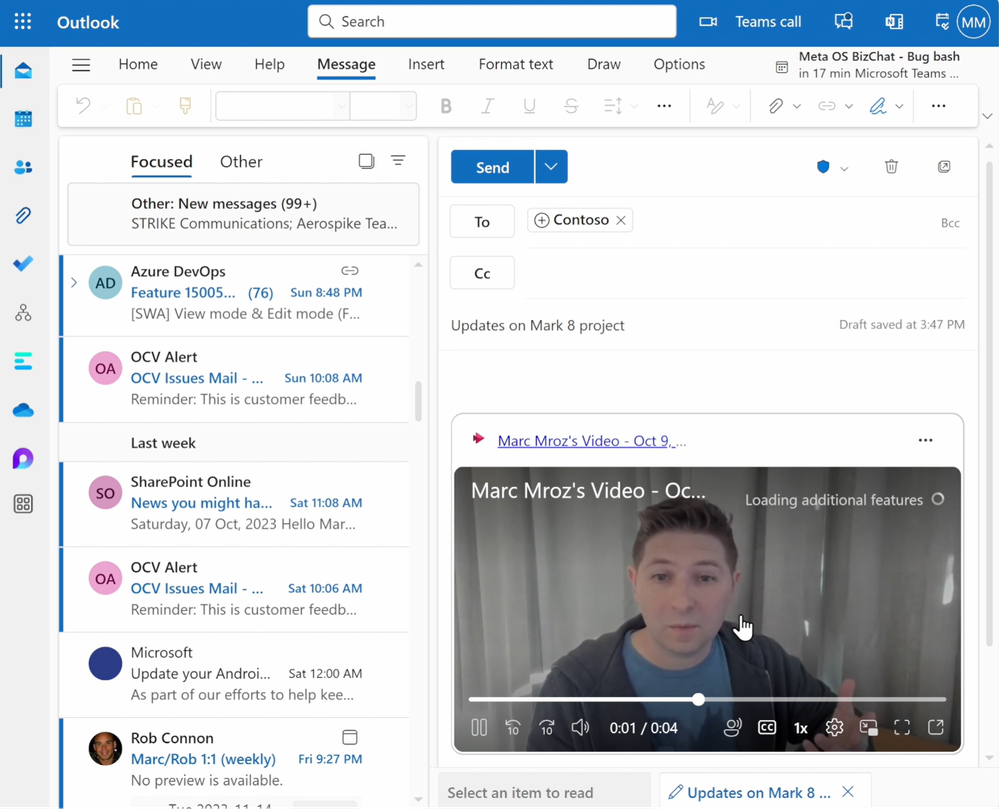
Task: Open OneDrive cloud icon in left rail
Action: pyautogui.click(x=24, y=410)
